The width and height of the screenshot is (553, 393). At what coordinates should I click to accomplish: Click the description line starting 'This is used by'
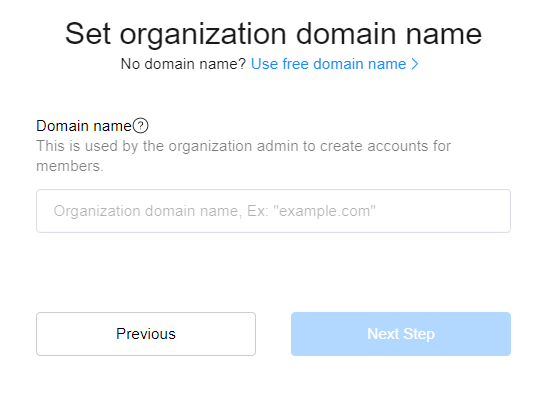tap(243, 146)
